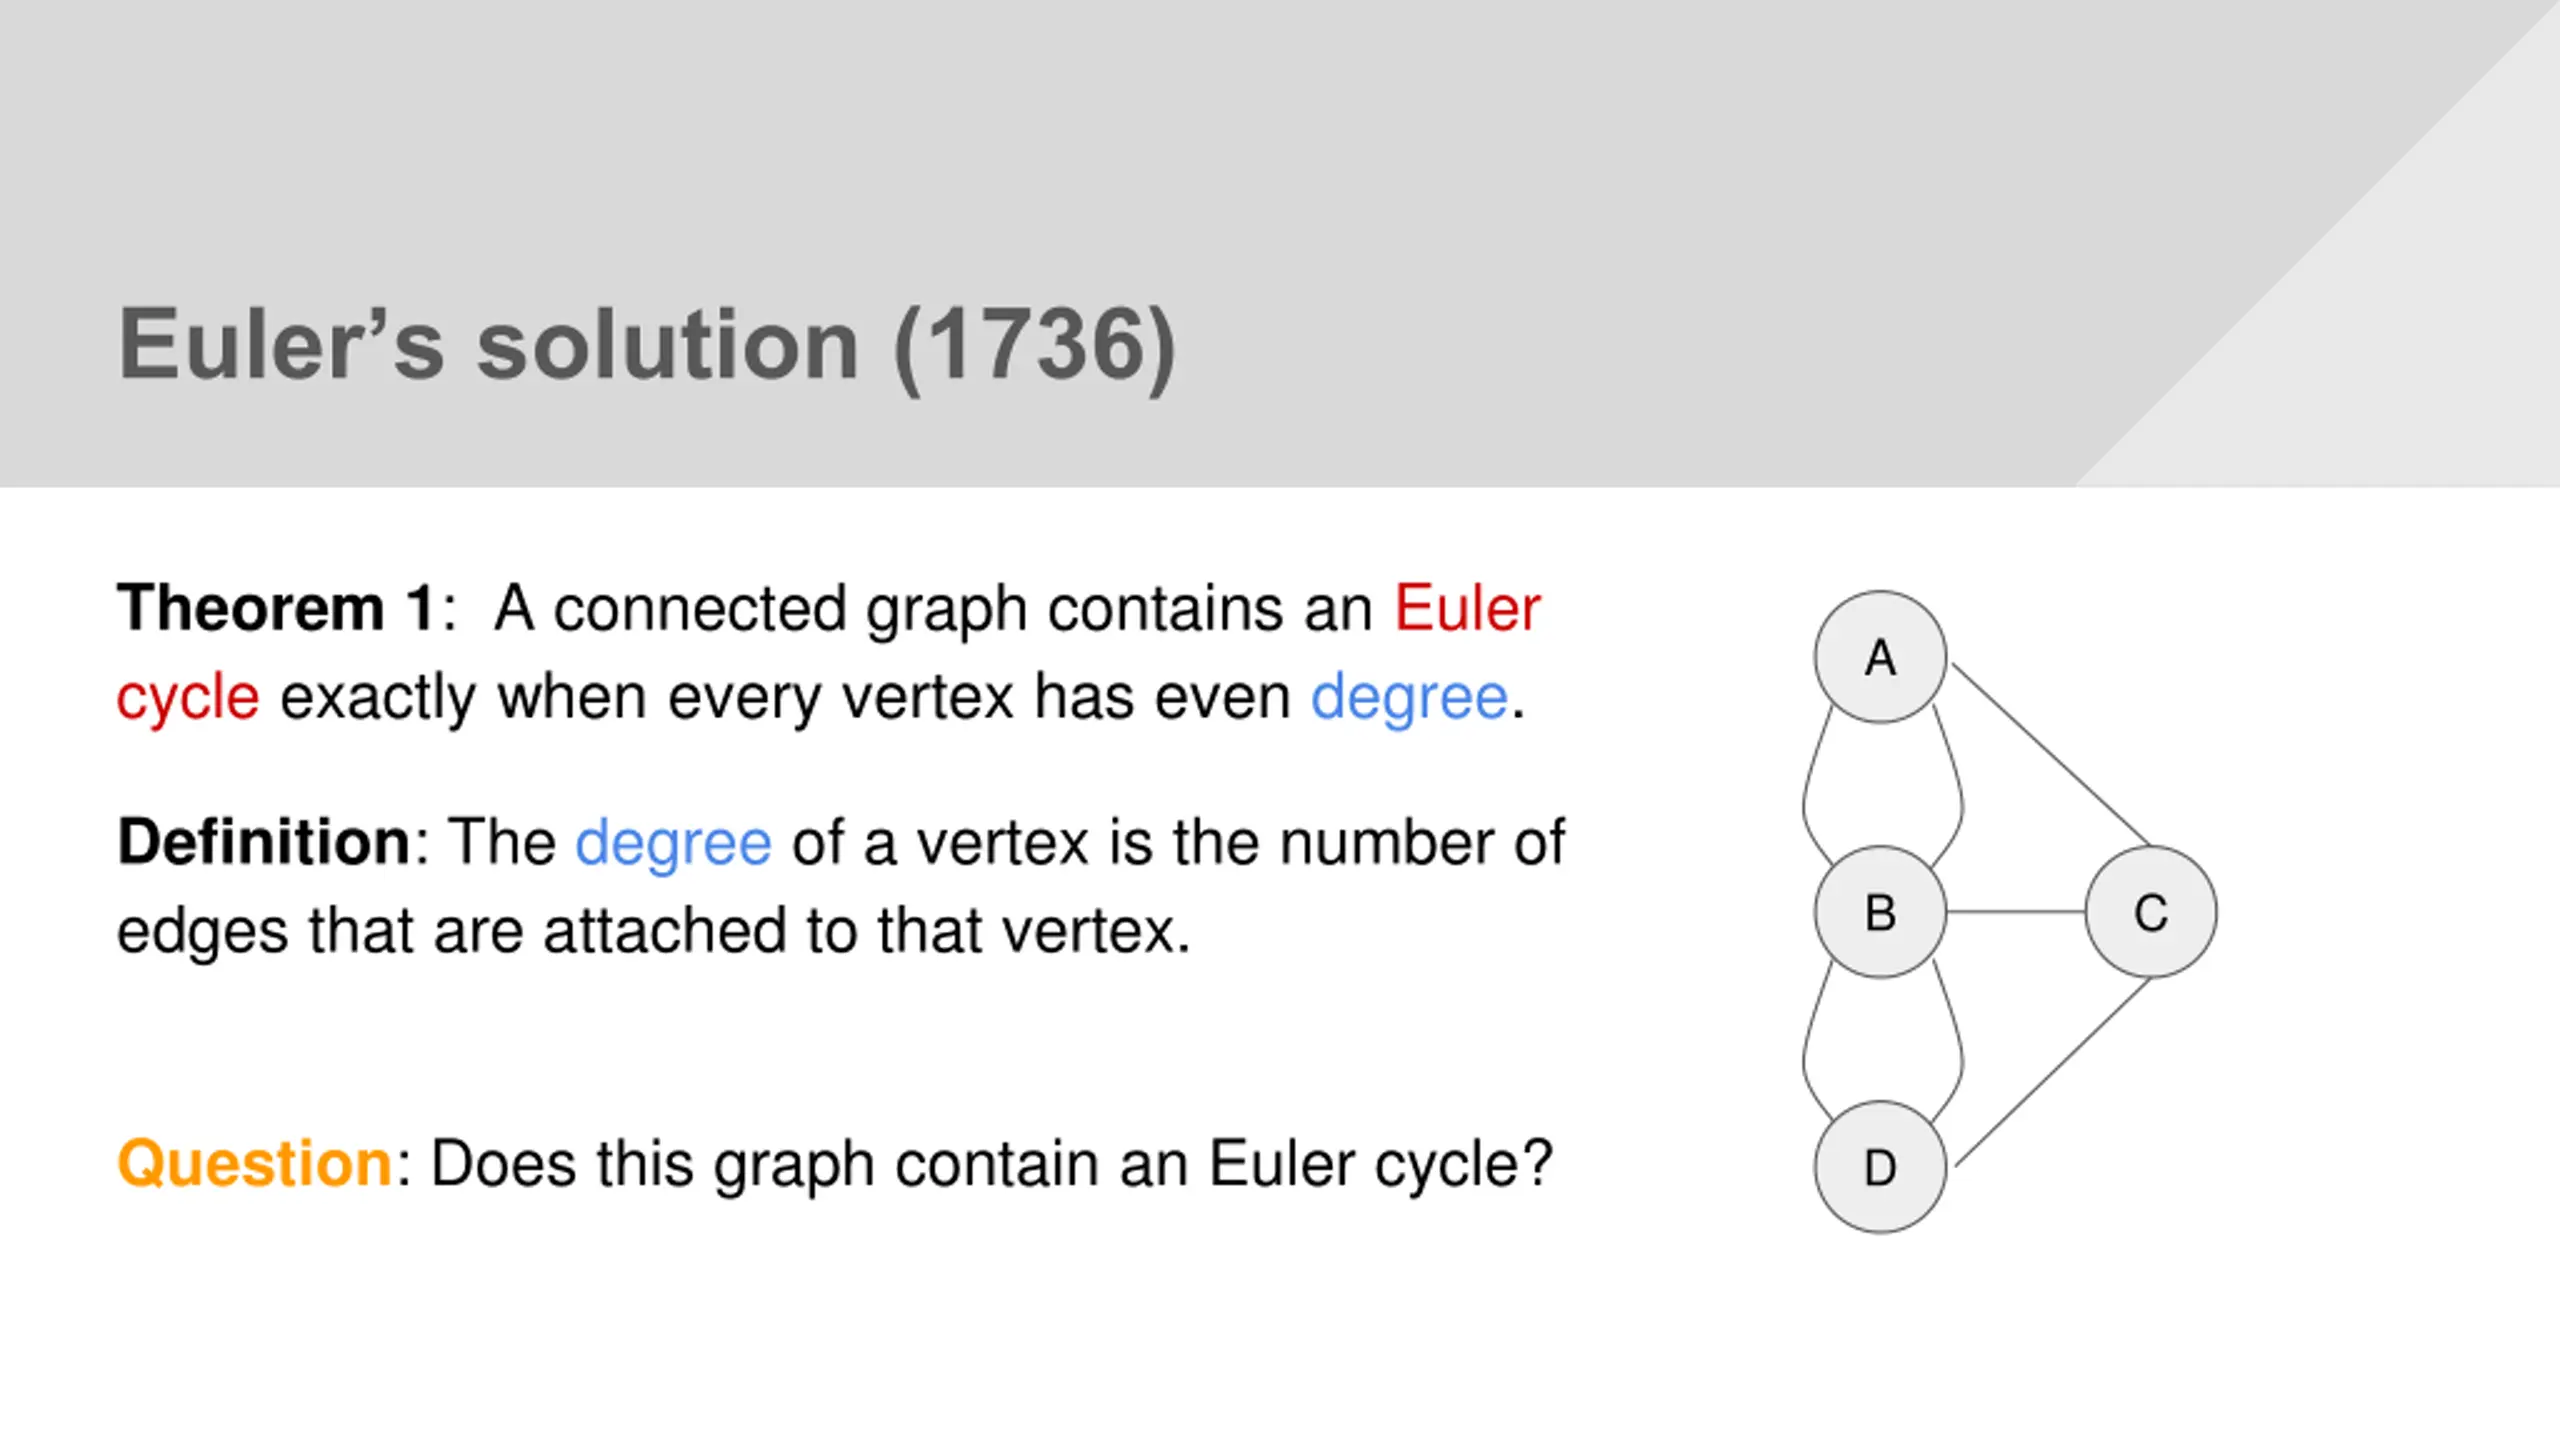The image size is (2560, 1440).
Task: Click the orange "Question" label
Action: (255, 1165)
